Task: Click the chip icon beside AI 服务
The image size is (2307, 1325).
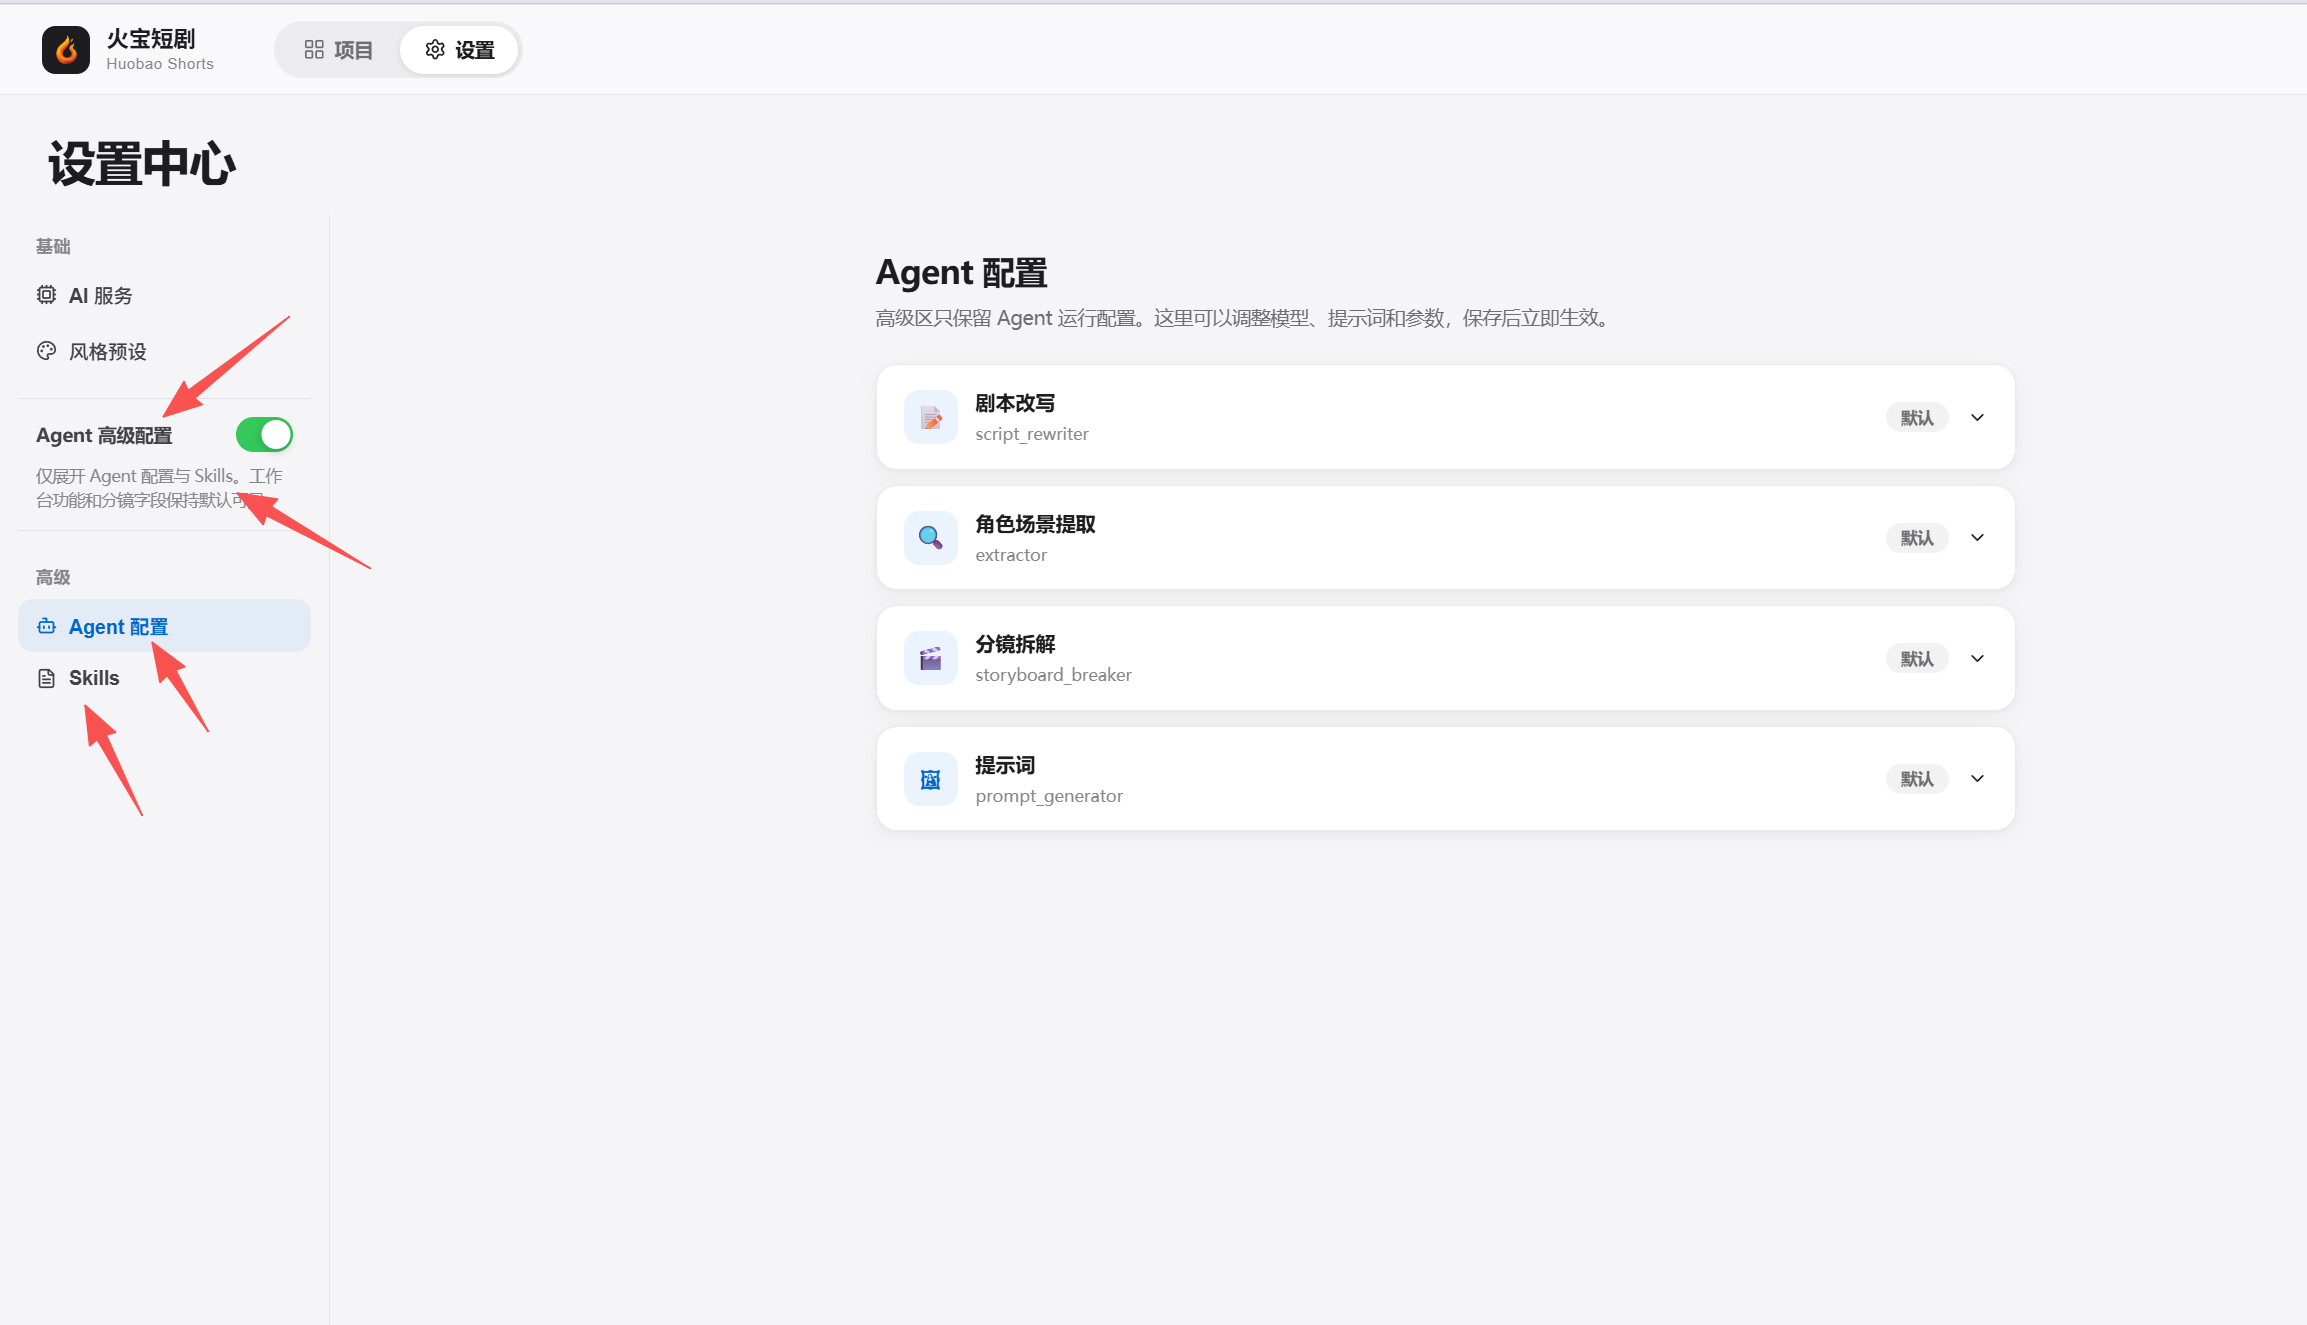Action: (x=46, y=295)
